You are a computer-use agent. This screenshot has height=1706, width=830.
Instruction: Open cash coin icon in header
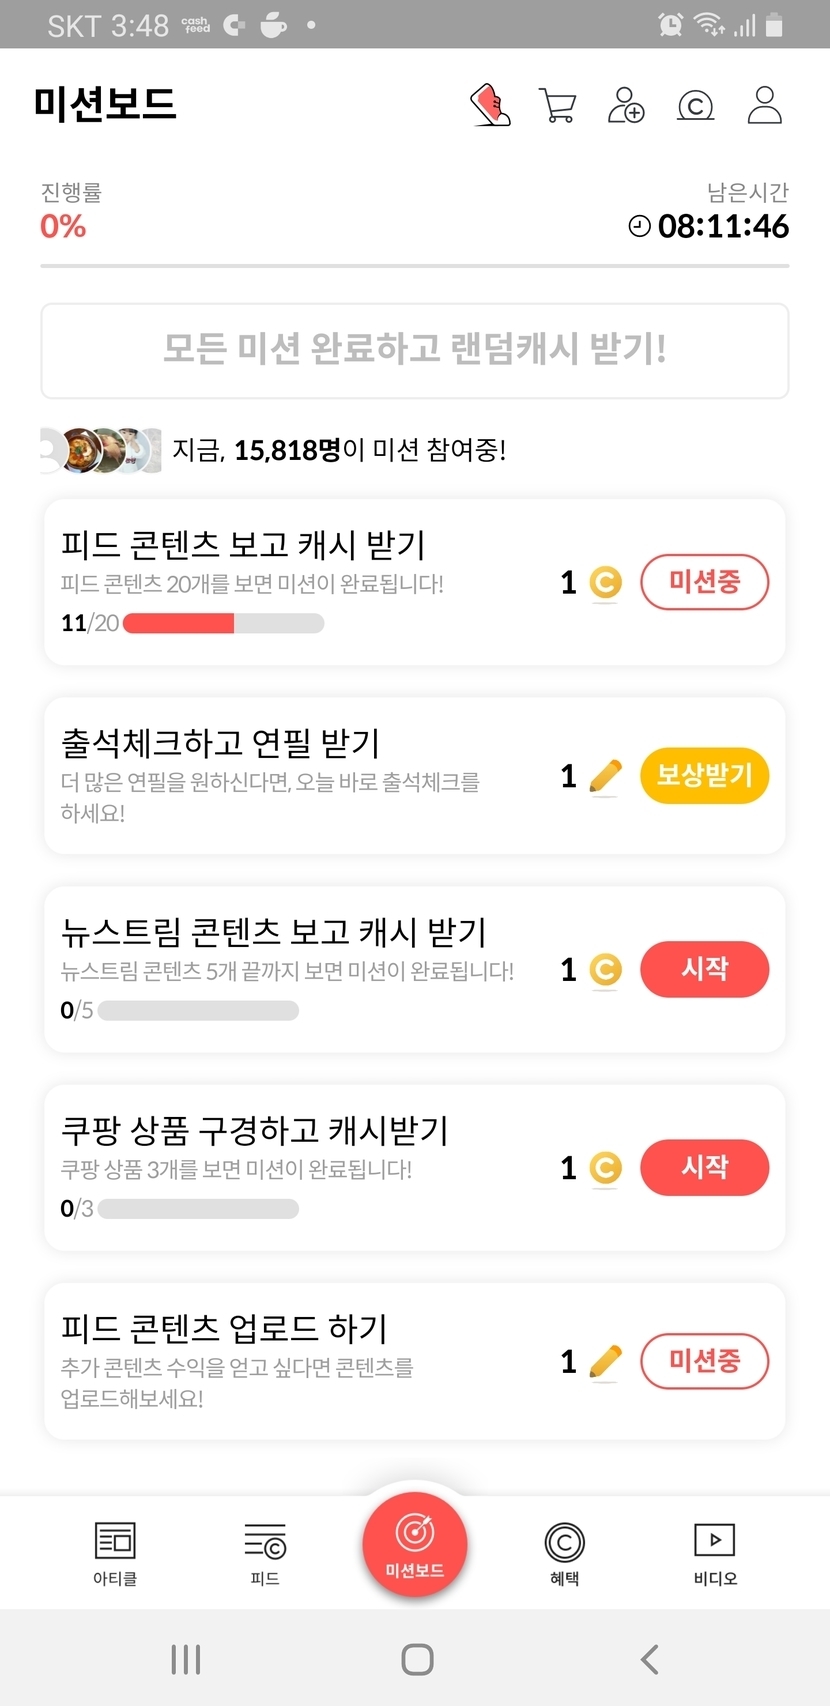[x=695, y=105]
